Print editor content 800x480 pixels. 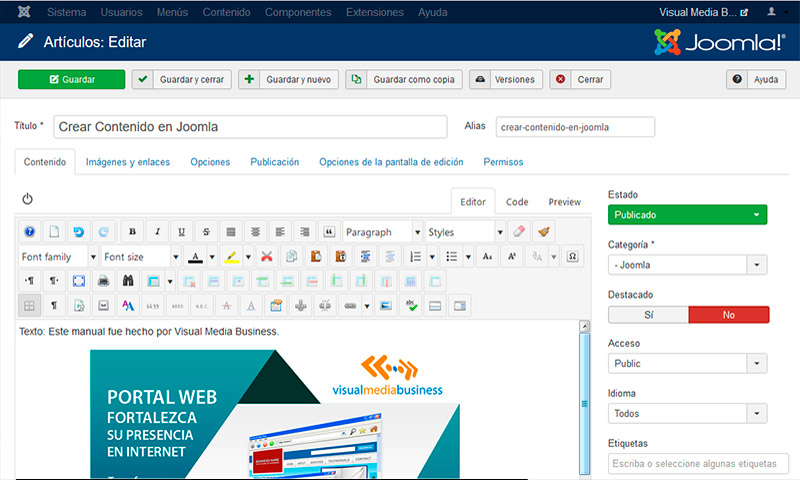tap(103, 281)
